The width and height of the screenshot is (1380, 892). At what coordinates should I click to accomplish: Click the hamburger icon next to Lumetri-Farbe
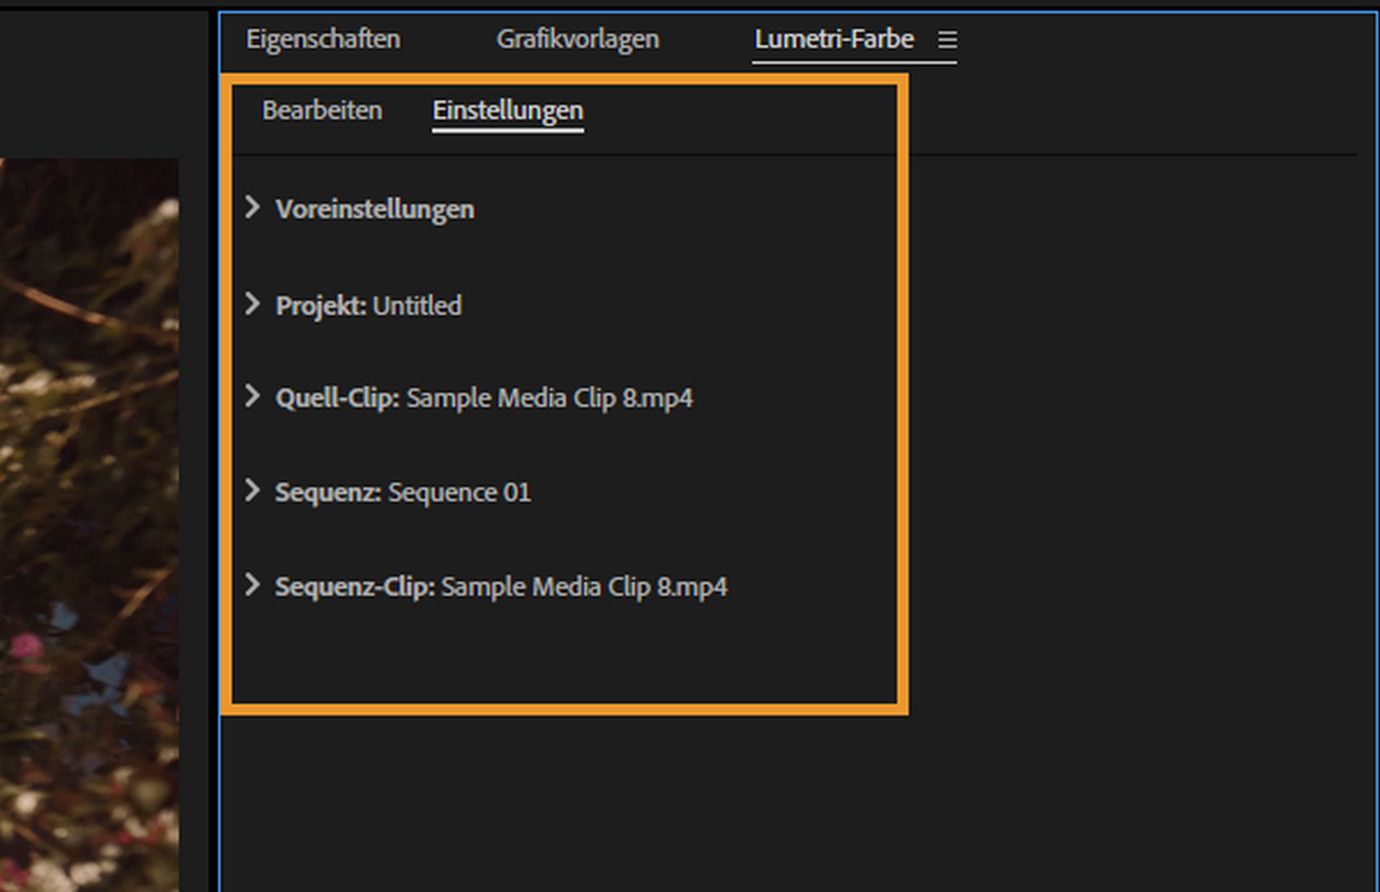(x=948, y=40)
